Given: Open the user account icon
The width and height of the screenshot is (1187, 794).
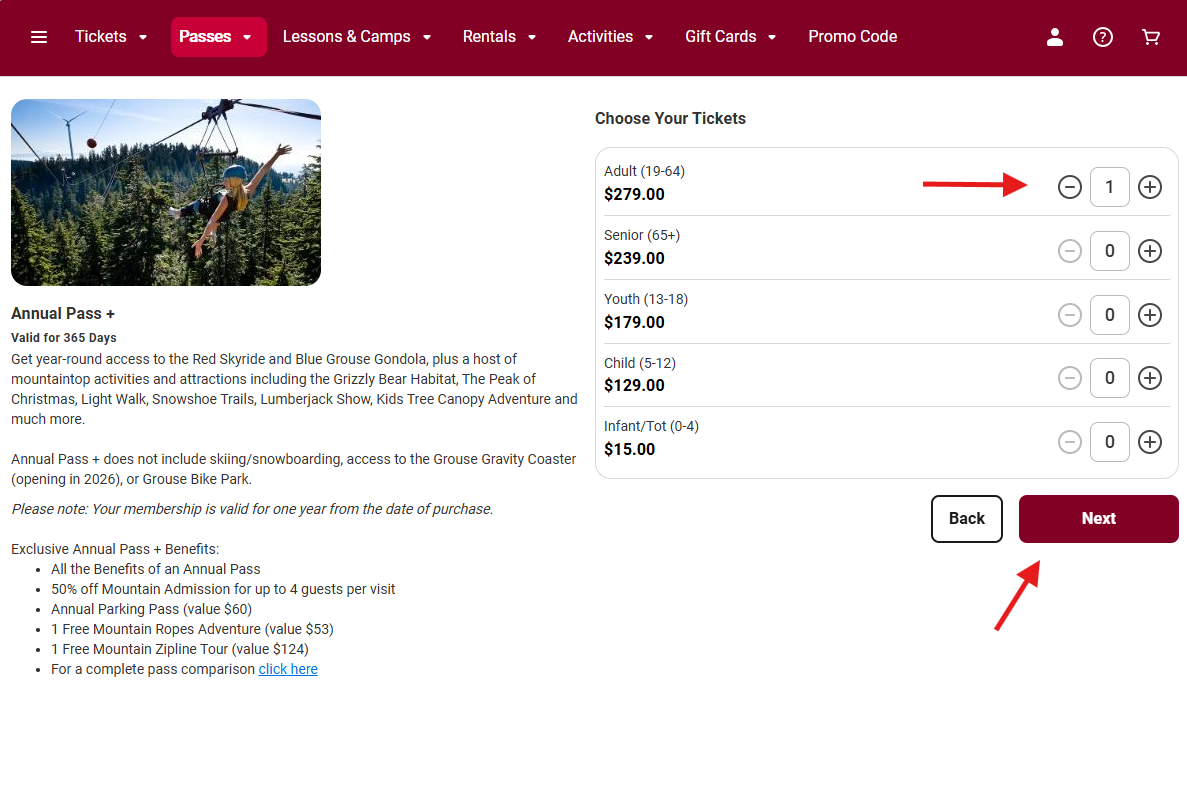Looking at the screenshot, I should (1054, 37).
